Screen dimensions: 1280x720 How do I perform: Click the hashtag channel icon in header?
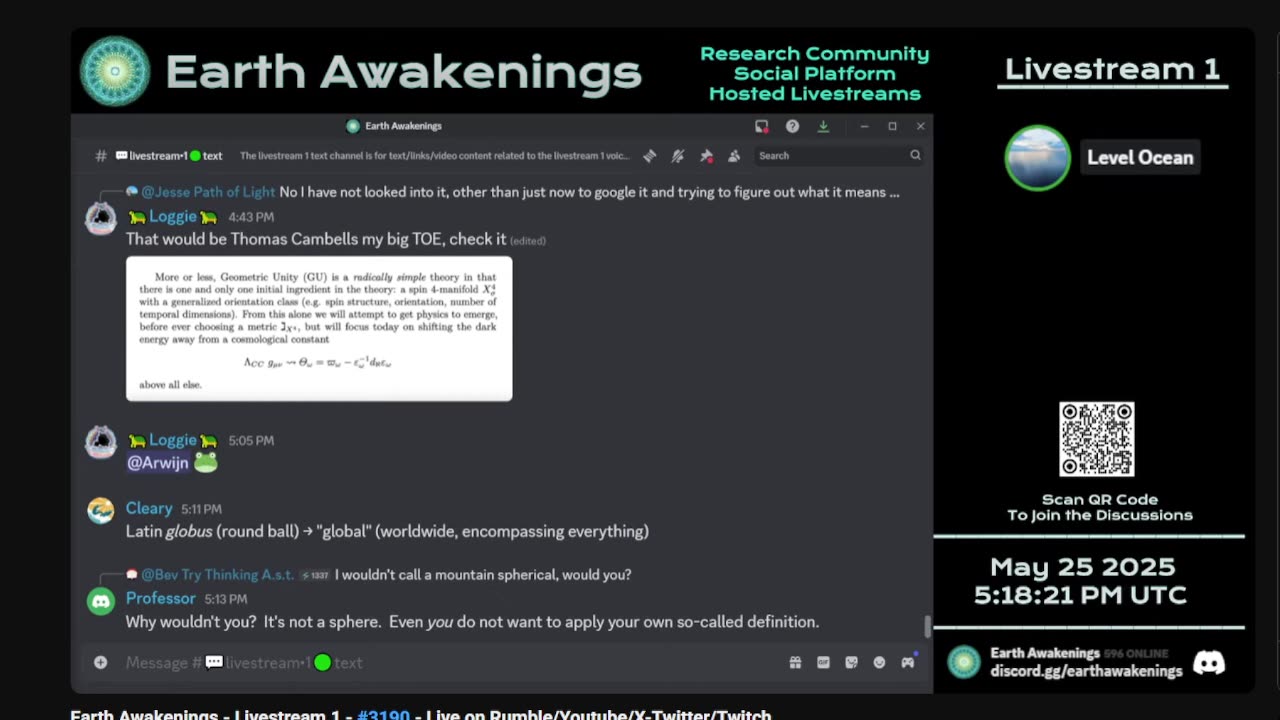pos(101,156)
